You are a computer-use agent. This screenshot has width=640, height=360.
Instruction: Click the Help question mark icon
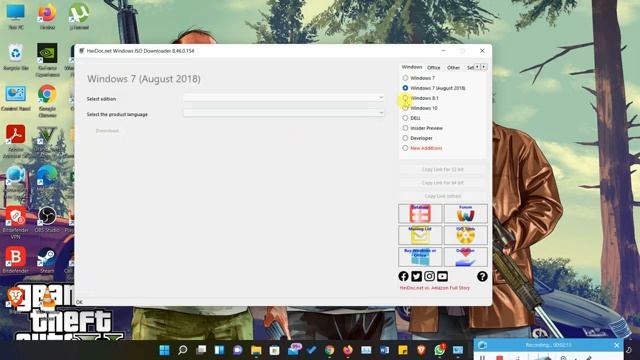click(x=482, y=276)
